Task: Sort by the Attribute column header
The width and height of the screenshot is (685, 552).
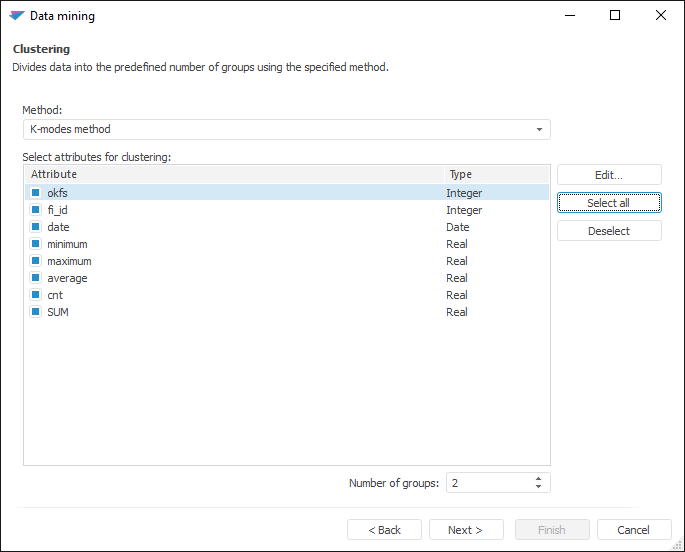Action: click(x=234, y=174)
